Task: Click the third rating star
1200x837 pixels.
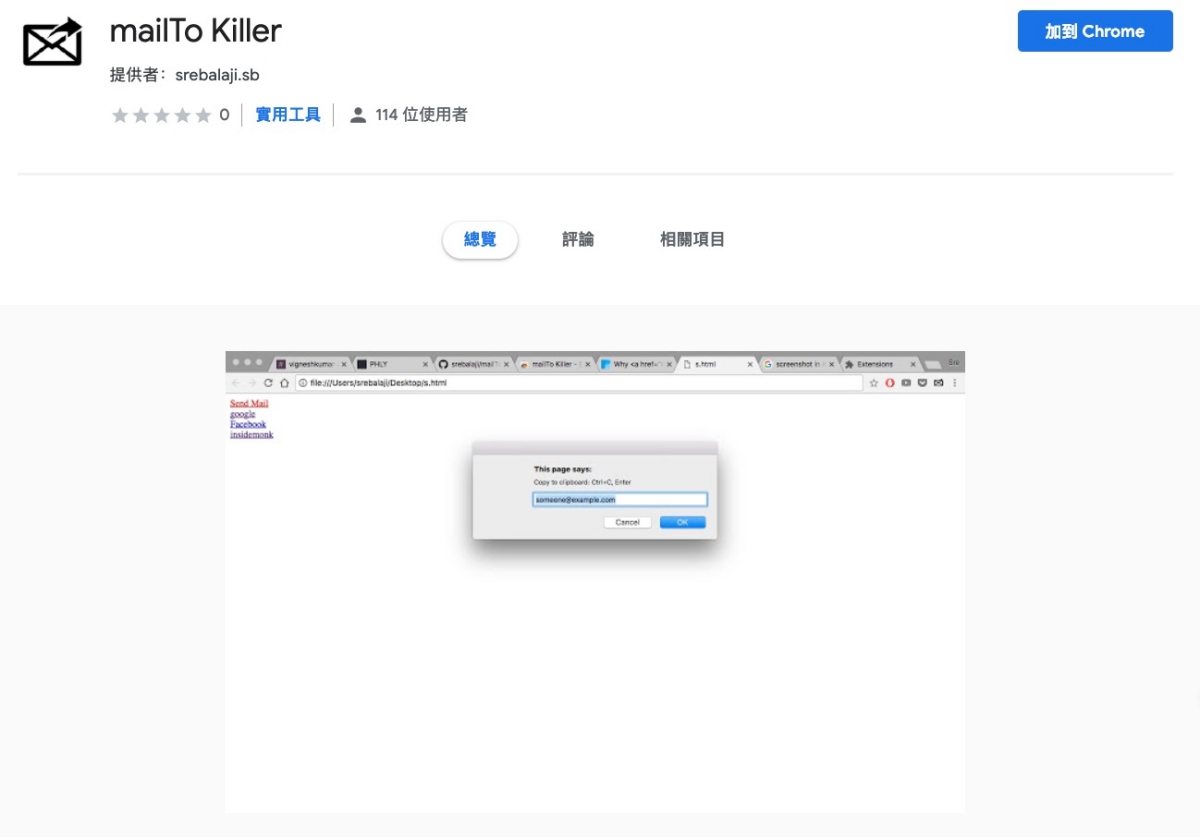Action: pyautogui.click(x=162, y=115)
